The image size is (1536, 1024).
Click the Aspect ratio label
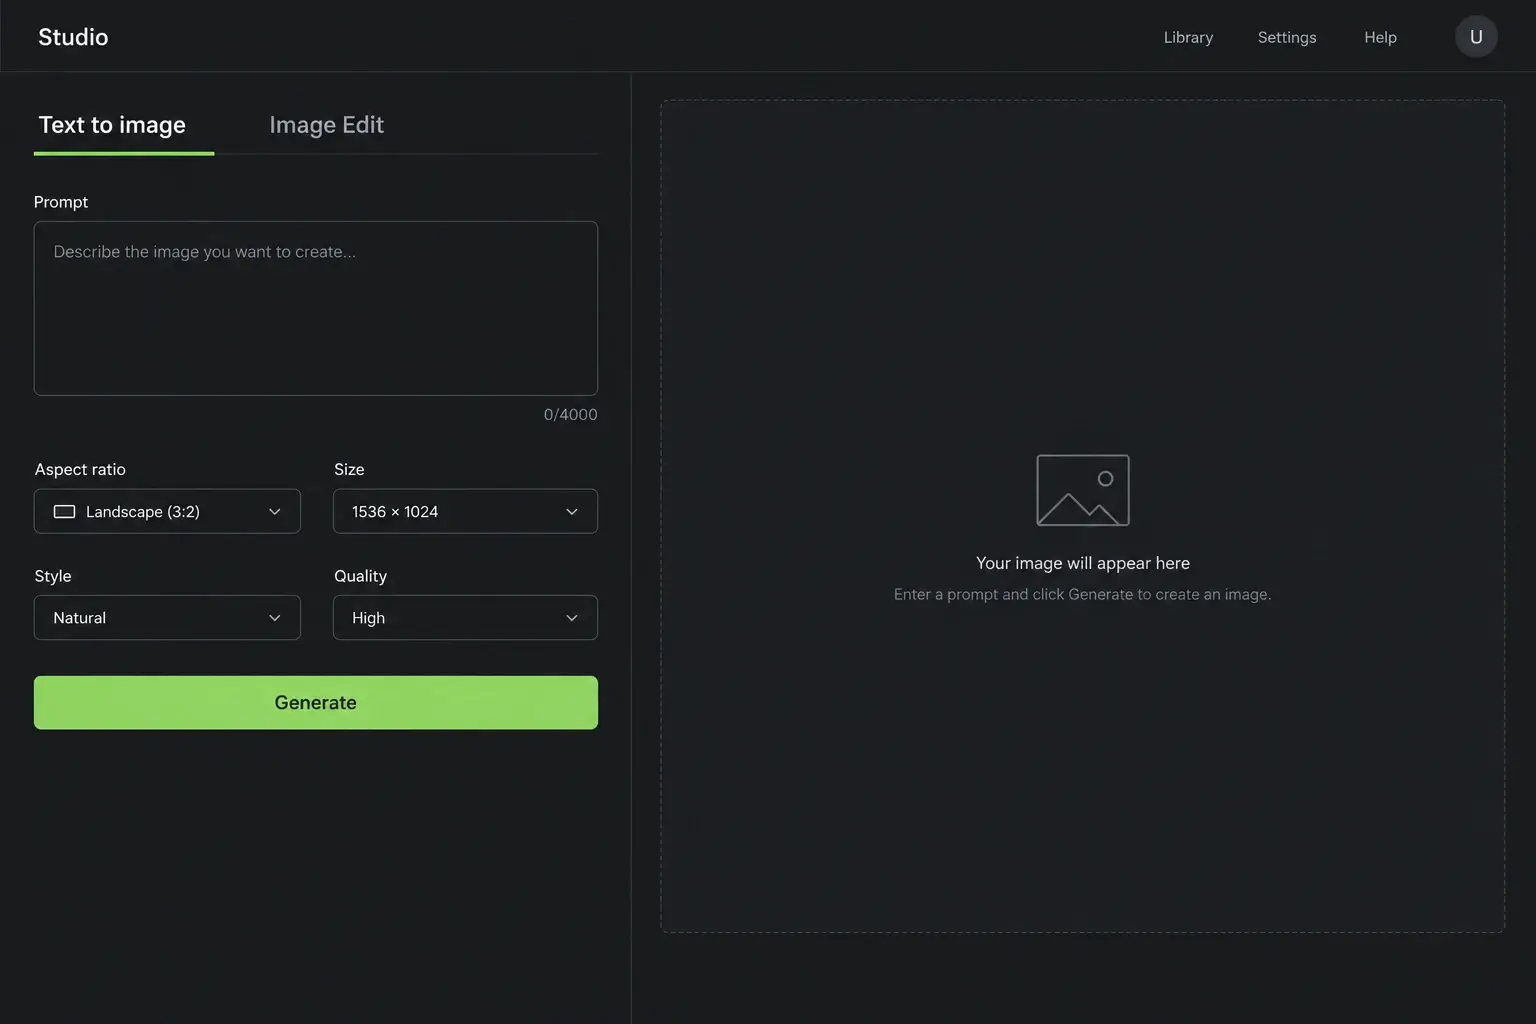coord(80,469)
